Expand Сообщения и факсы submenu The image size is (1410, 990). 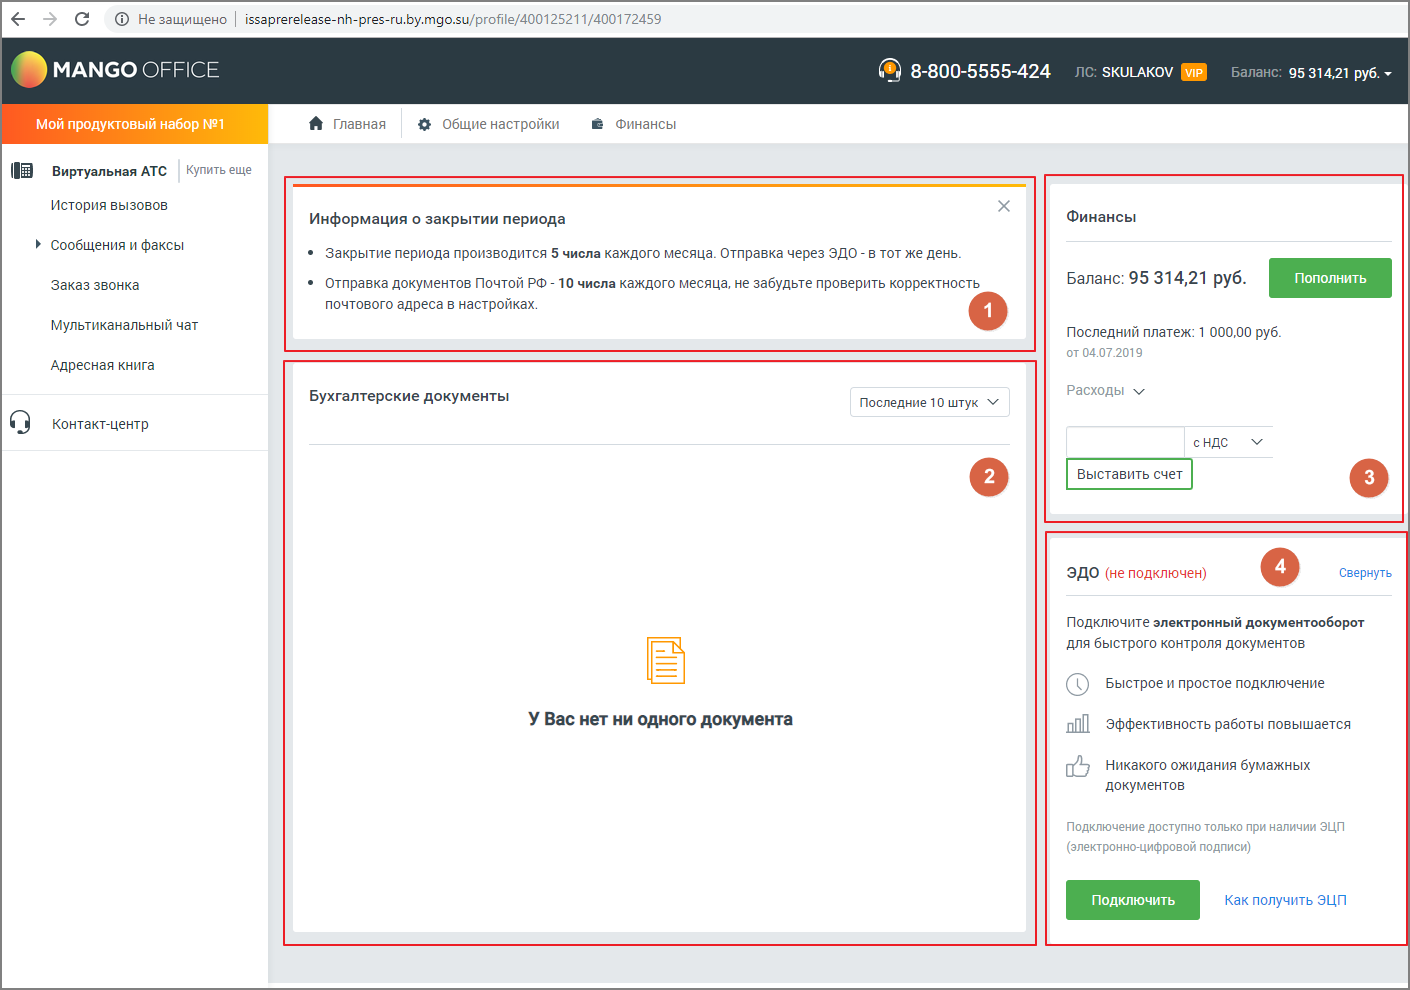coord(38,244)
